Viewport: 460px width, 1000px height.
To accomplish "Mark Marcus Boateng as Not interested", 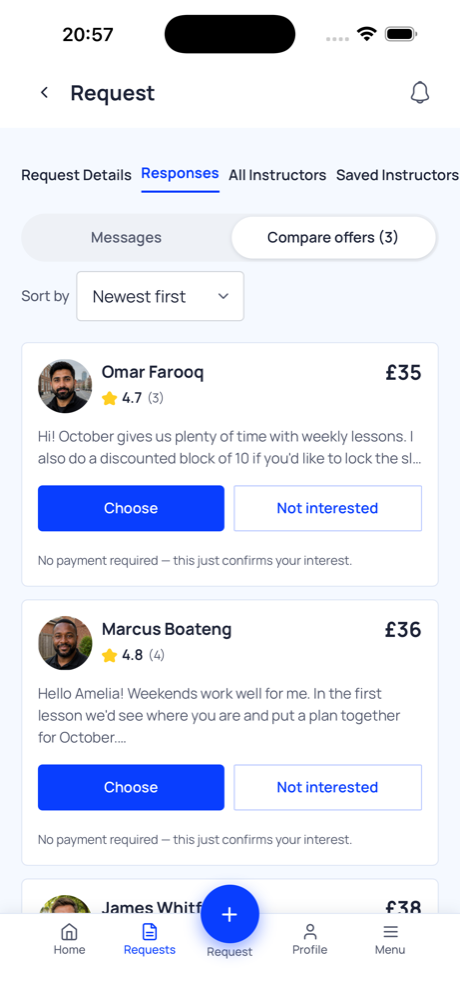I will coord(327,787).
